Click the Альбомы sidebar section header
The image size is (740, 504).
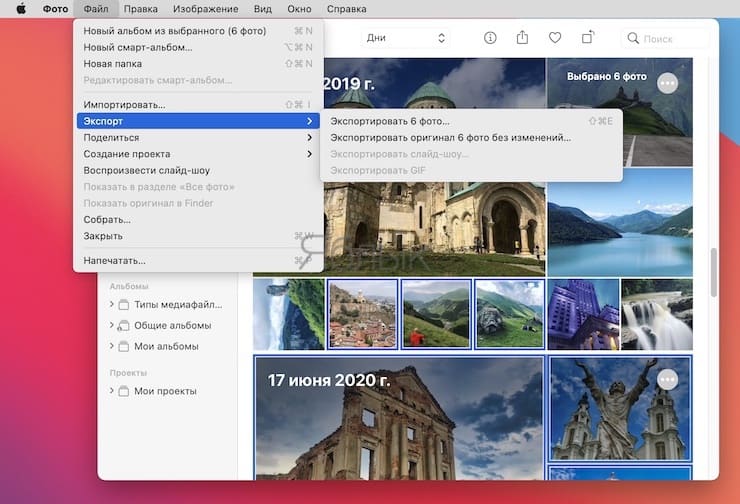[x=129, y=286]
